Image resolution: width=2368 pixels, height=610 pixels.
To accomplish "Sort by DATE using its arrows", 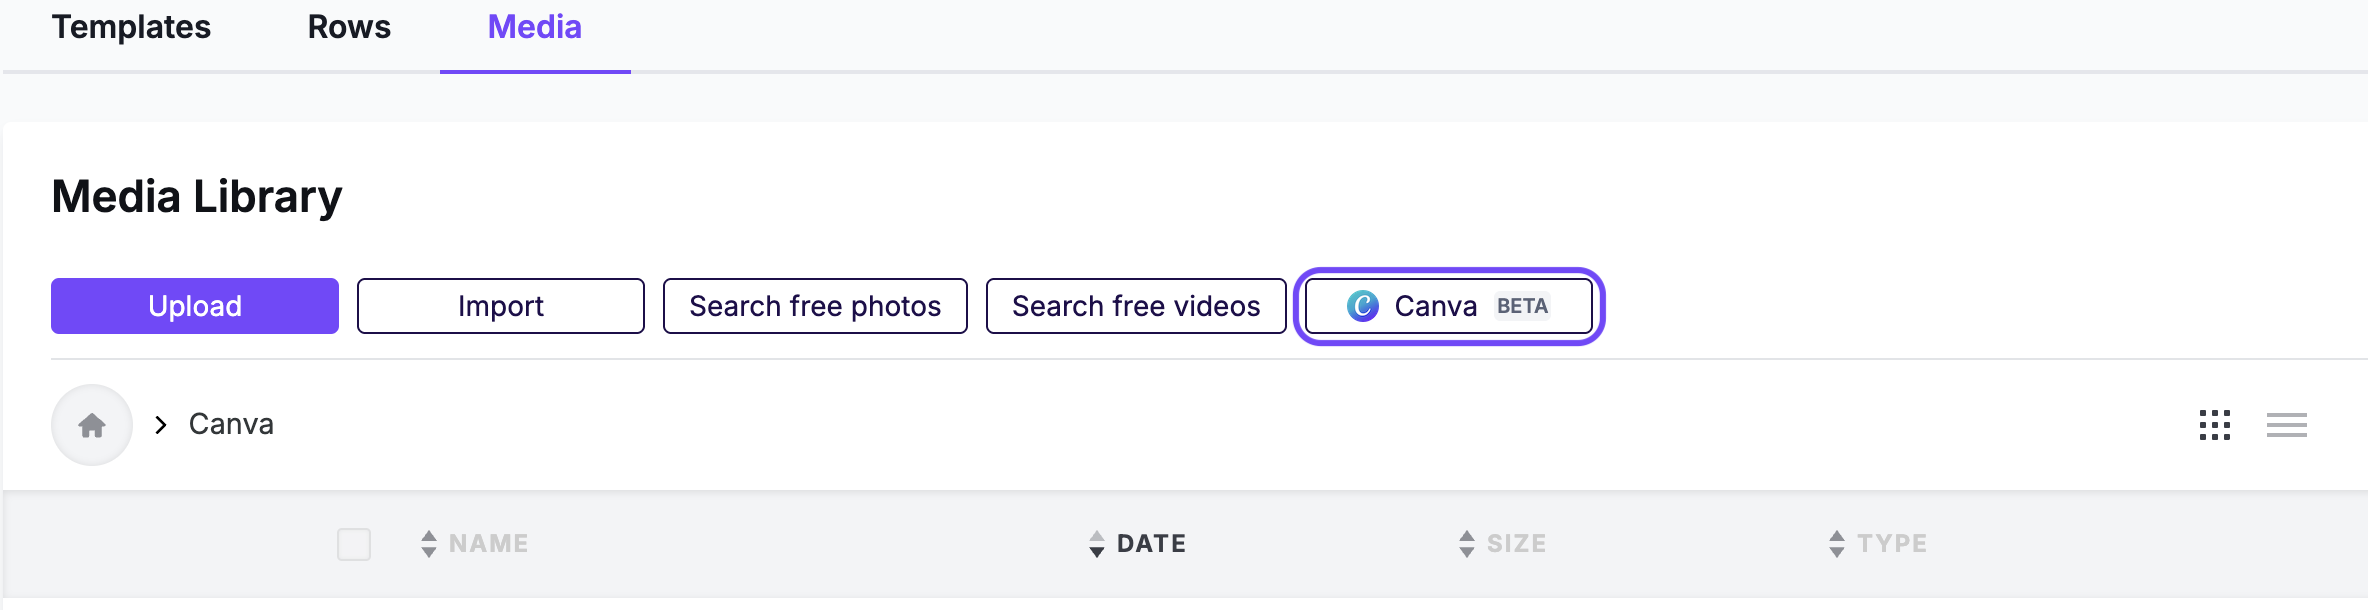I will coord(1097,544).
